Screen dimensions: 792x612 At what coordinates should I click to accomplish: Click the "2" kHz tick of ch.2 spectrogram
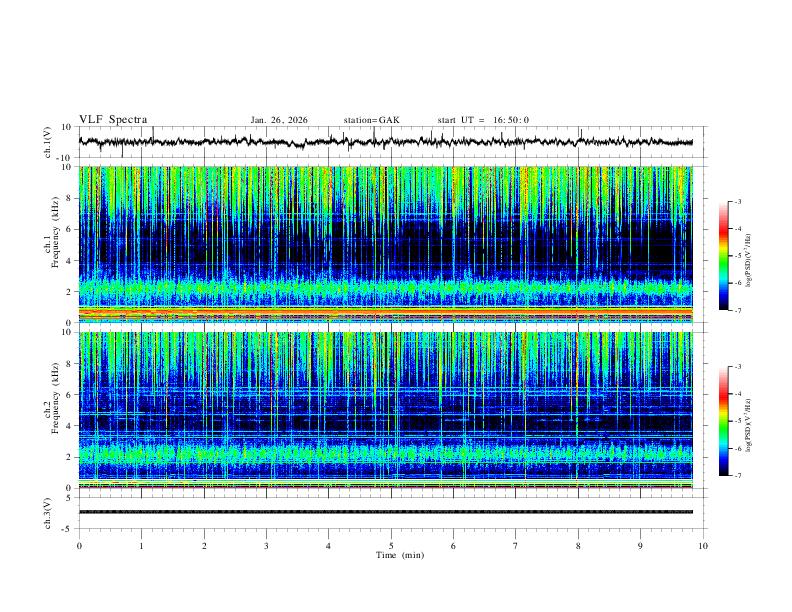pos(70,456)
